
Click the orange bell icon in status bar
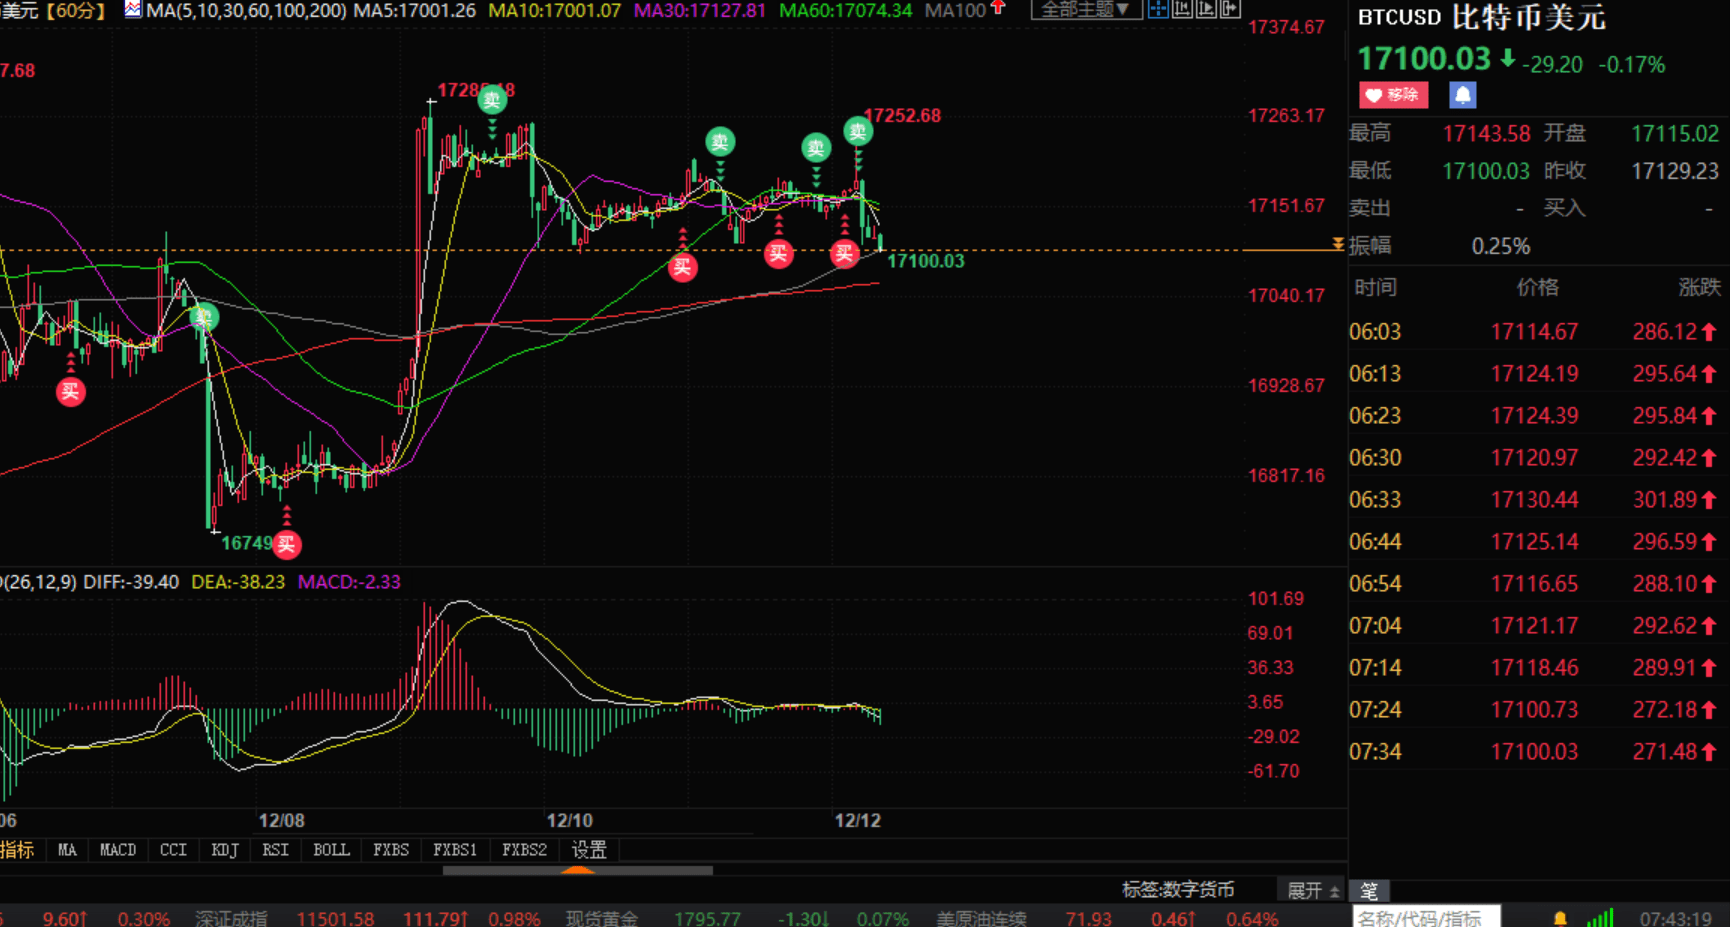click(x=1560, y=918)
